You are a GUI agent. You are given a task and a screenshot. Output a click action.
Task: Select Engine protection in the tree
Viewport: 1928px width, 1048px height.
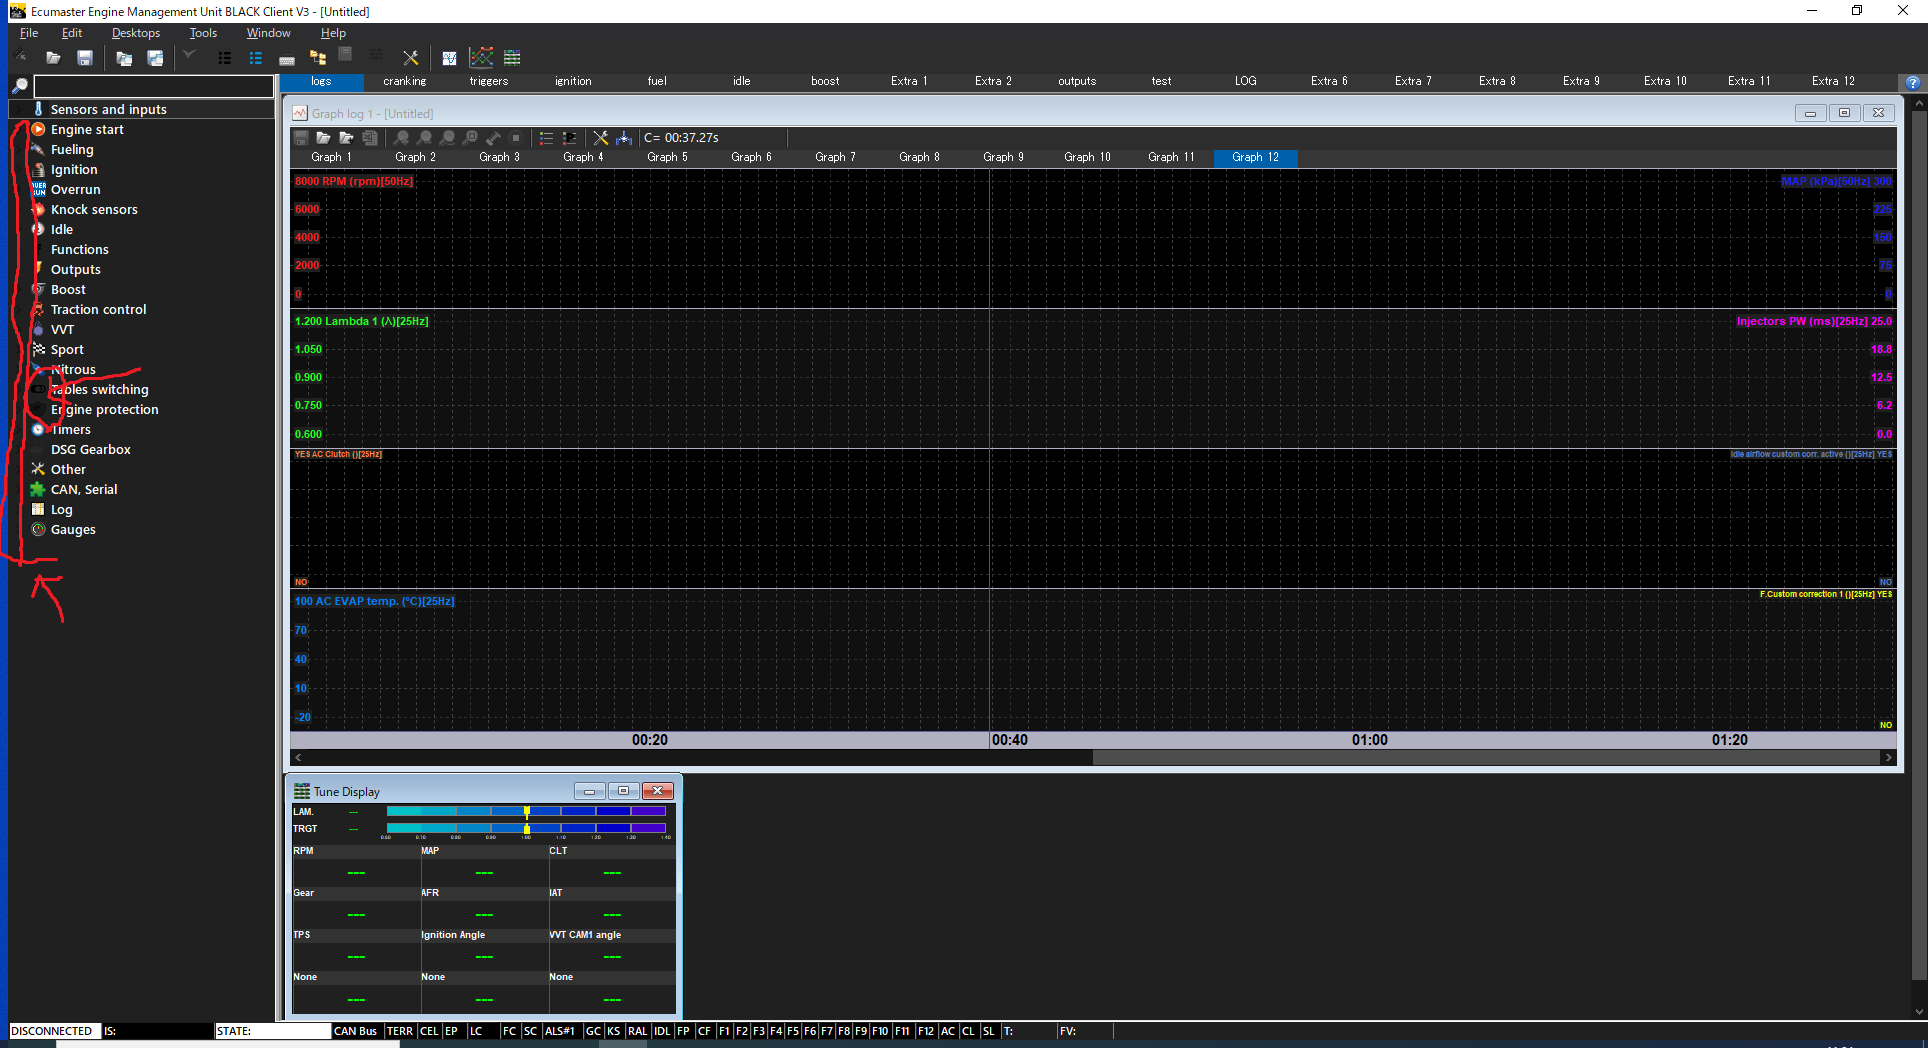point(104,410)
